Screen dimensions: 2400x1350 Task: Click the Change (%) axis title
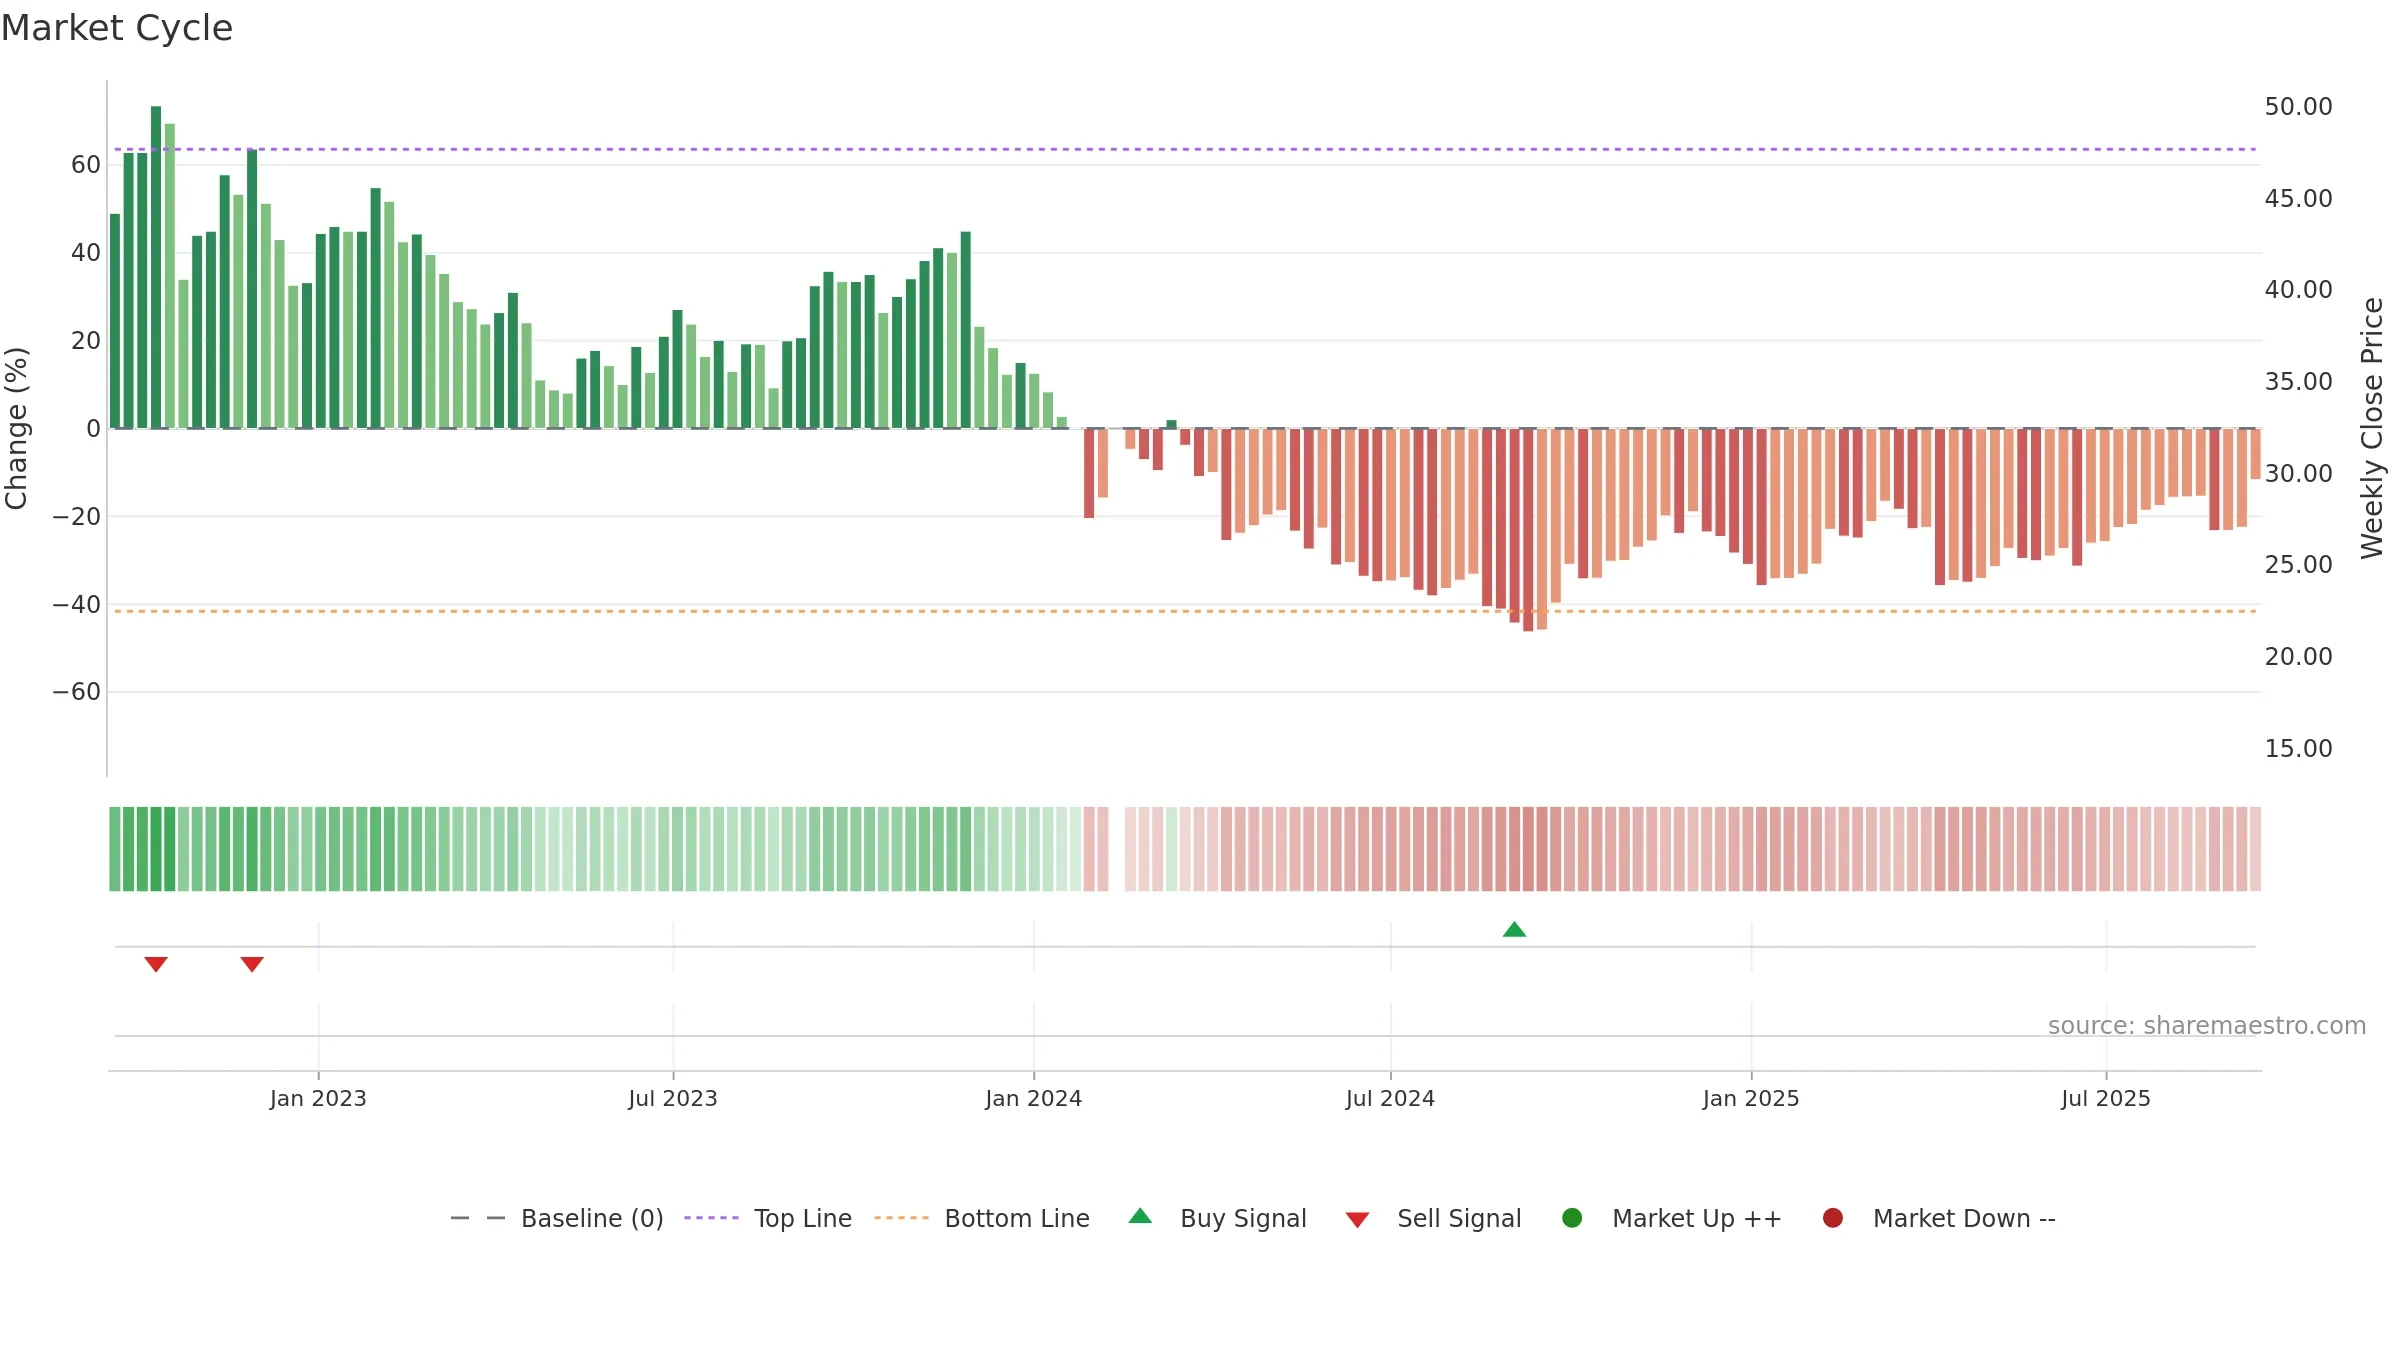click(16, 428)
